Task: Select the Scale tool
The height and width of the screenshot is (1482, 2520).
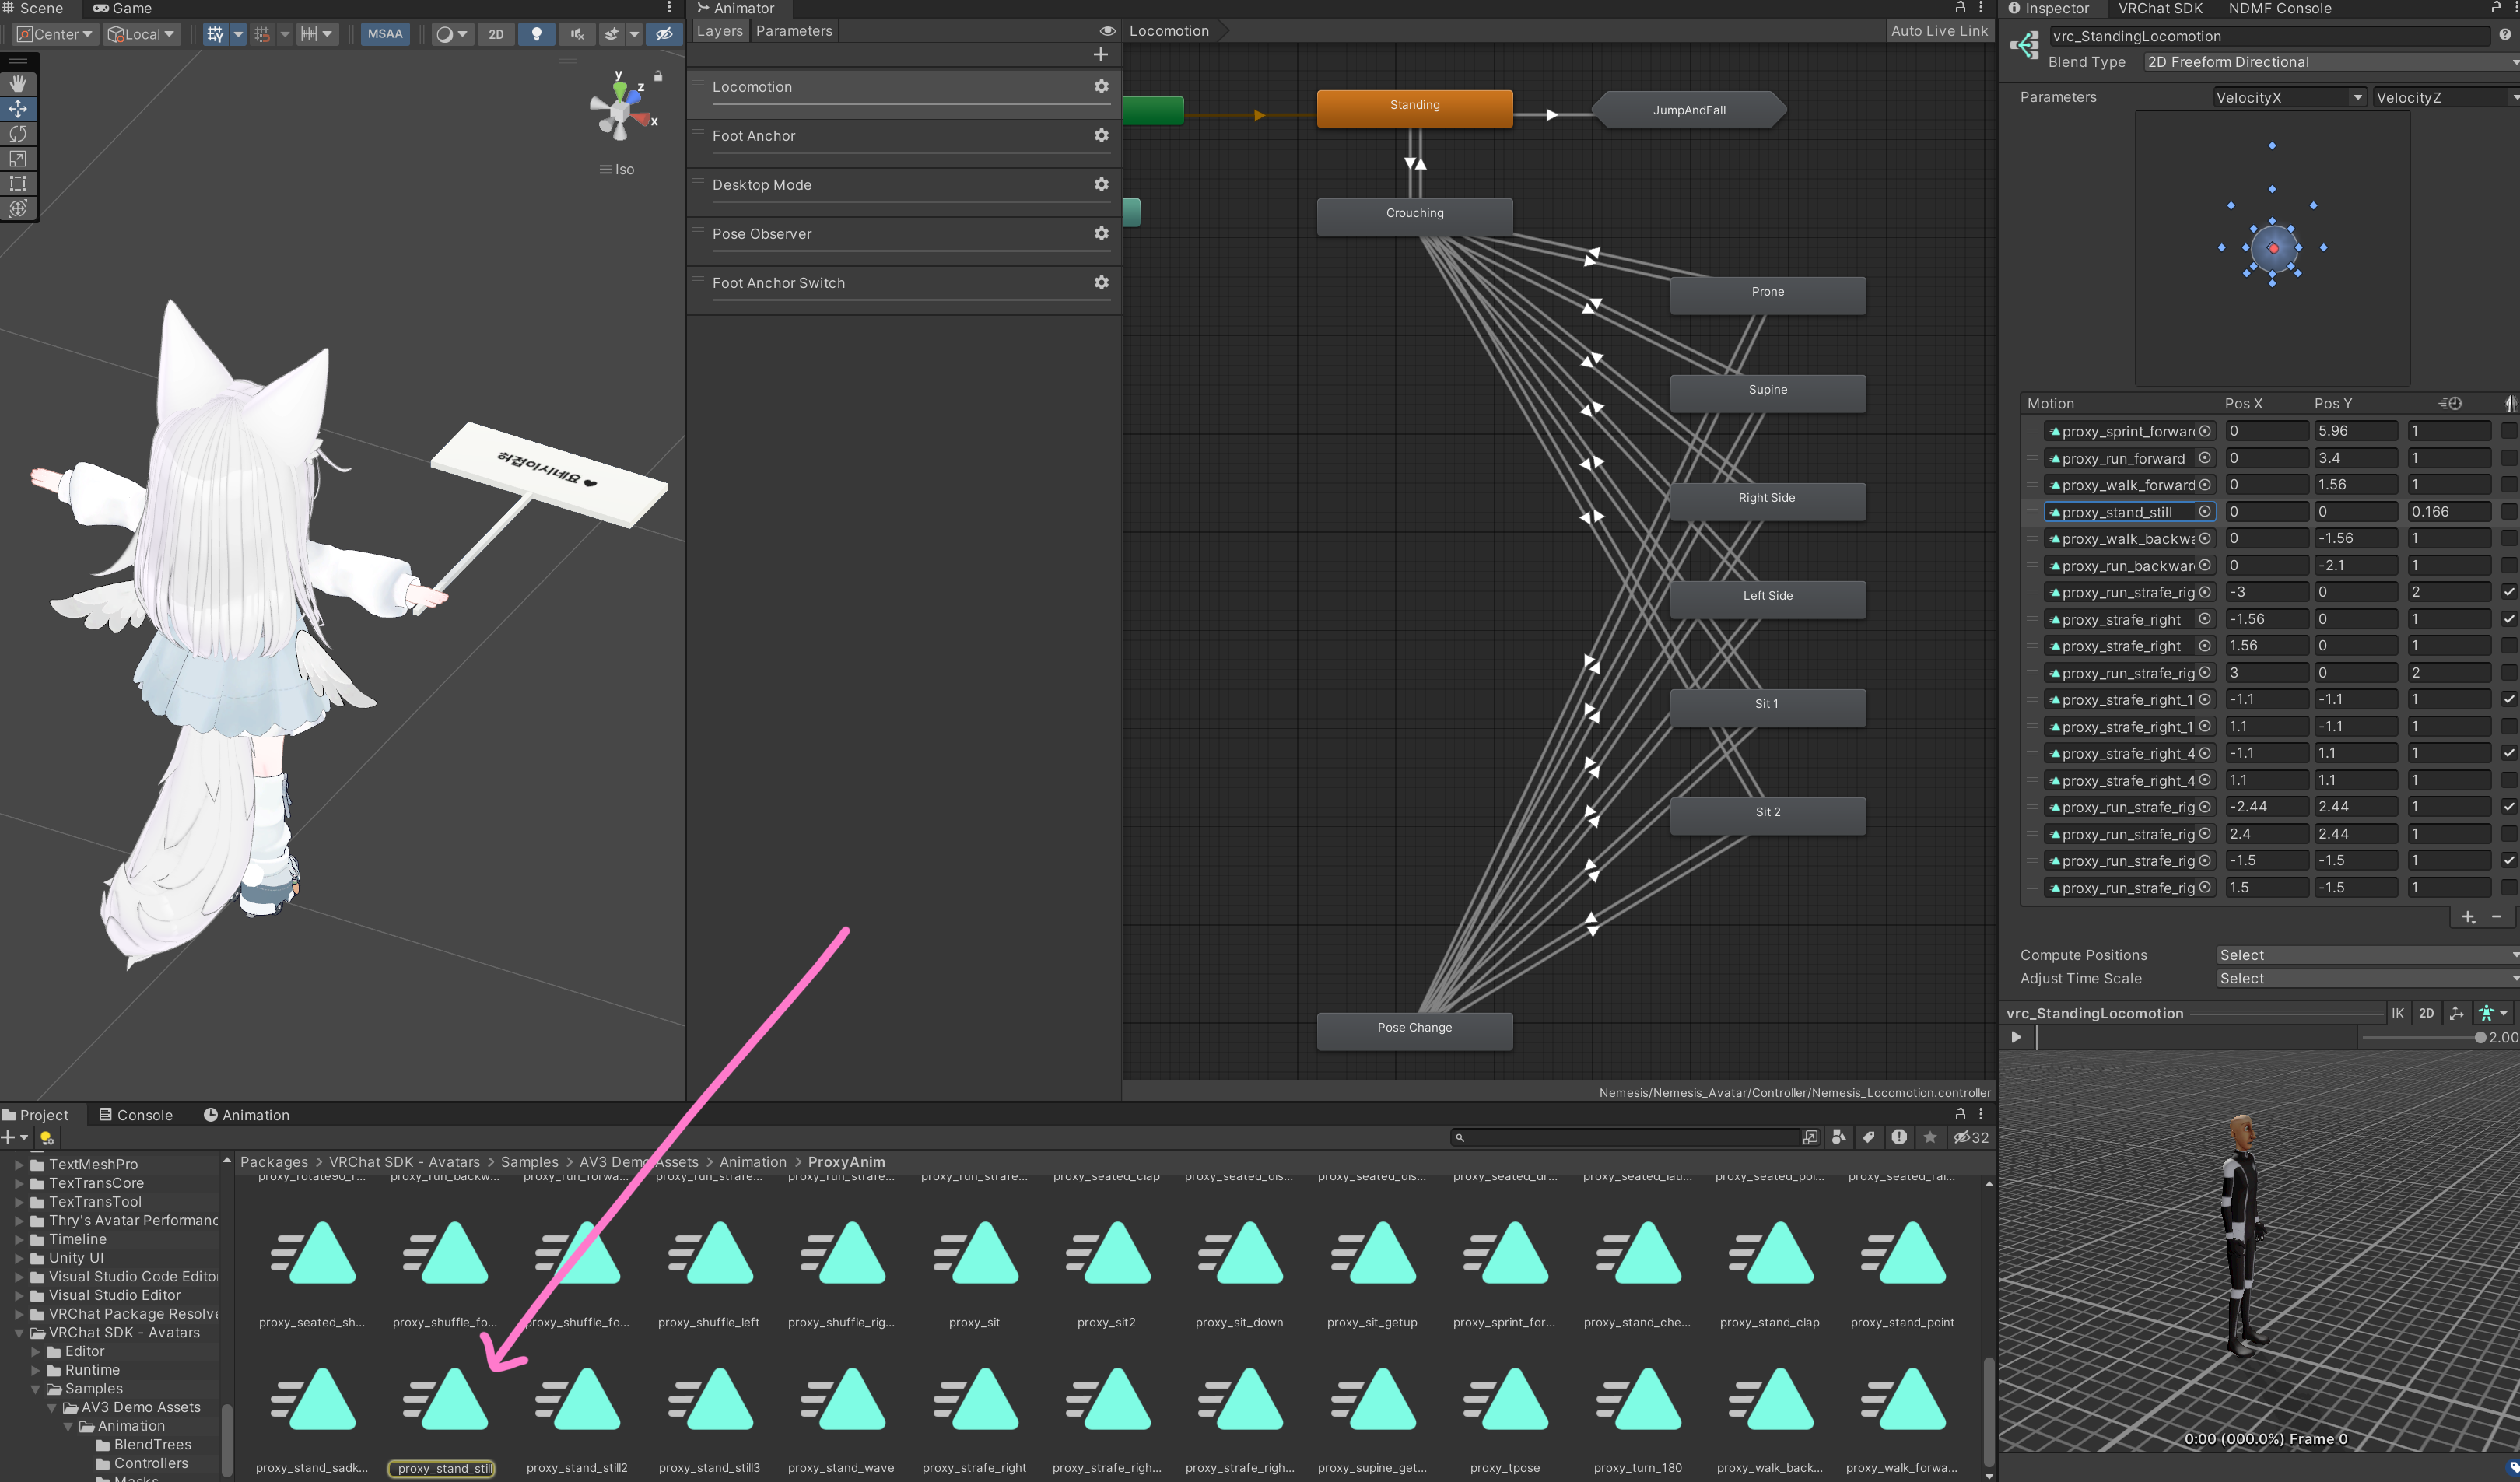Action: [18, 159]
